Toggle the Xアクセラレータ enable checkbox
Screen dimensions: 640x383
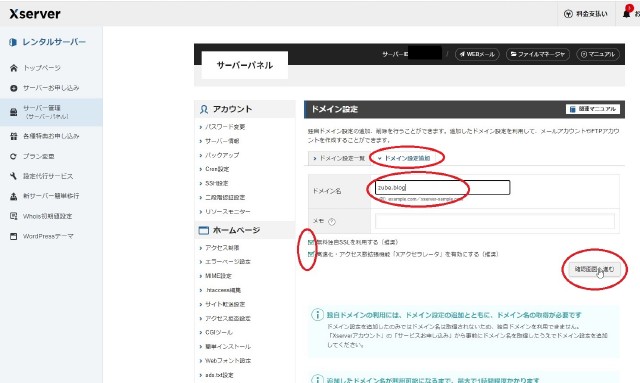coord(311,254)
